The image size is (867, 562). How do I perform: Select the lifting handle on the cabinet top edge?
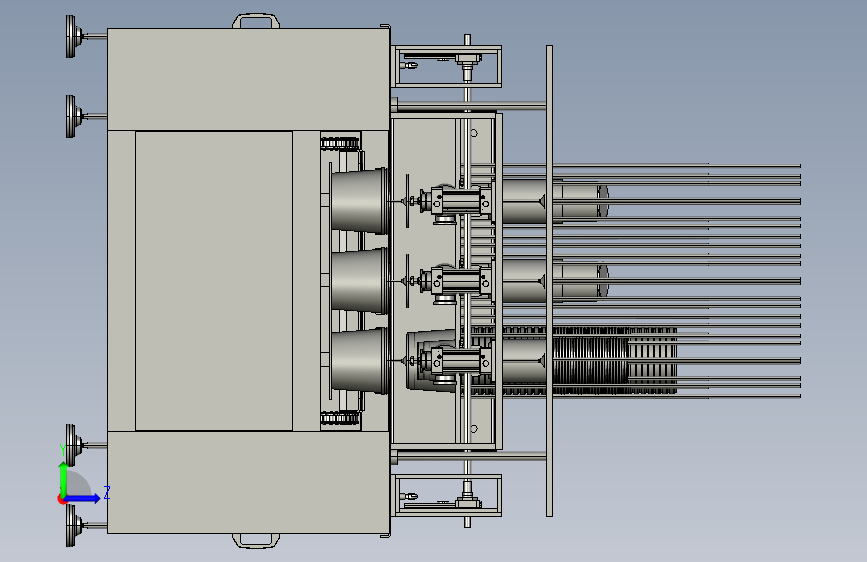point(255,21)
